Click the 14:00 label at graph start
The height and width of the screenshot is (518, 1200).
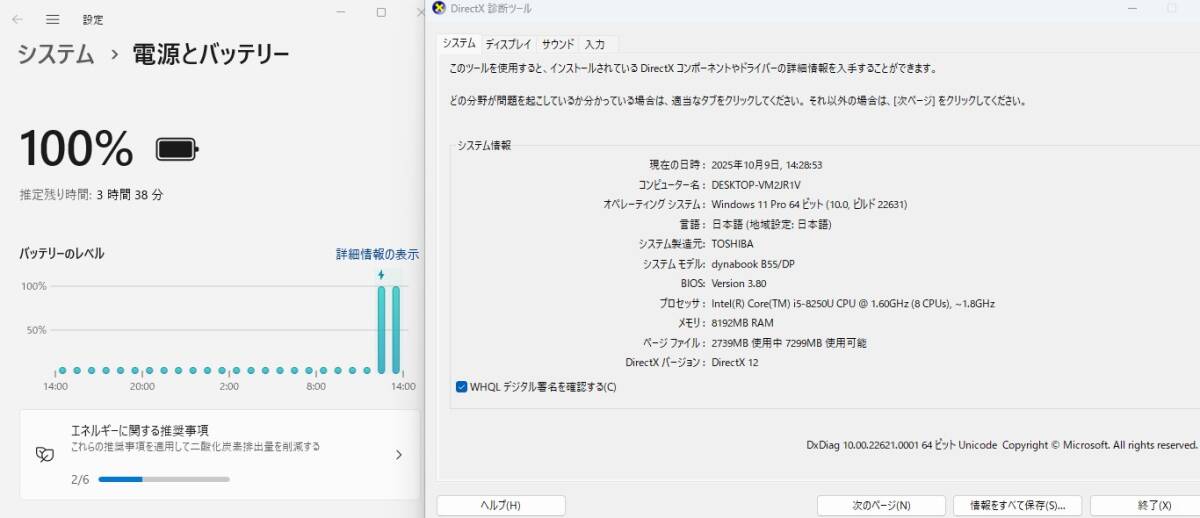point(55,386)
